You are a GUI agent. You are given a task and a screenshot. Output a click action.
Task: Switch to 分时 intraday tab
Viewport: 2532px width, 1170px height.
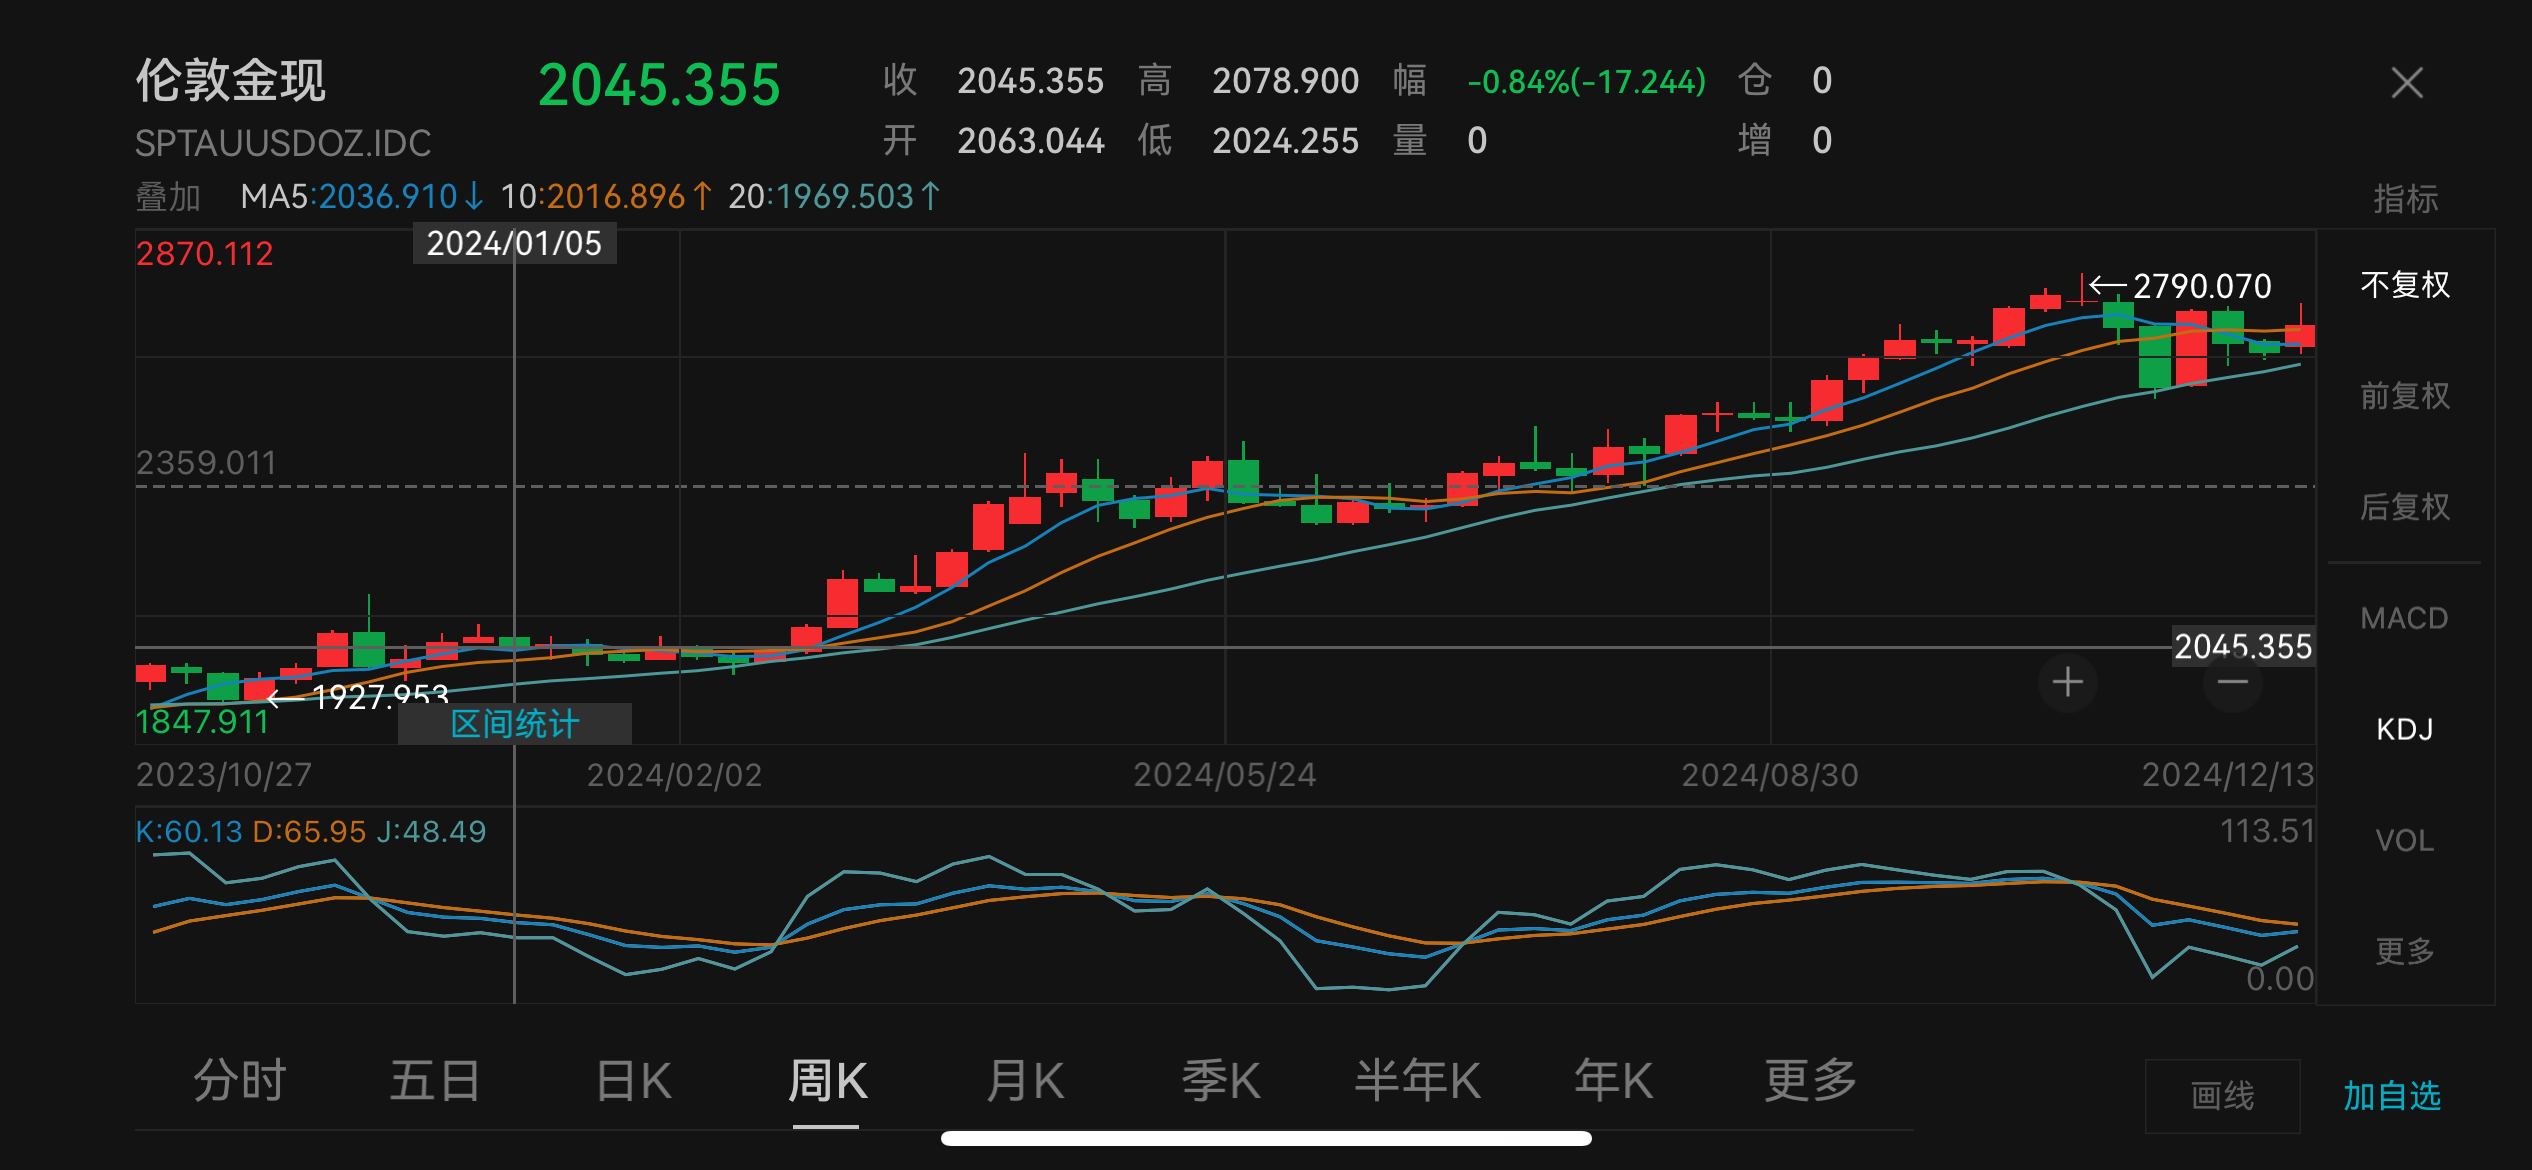click(x=240, y=1081)
